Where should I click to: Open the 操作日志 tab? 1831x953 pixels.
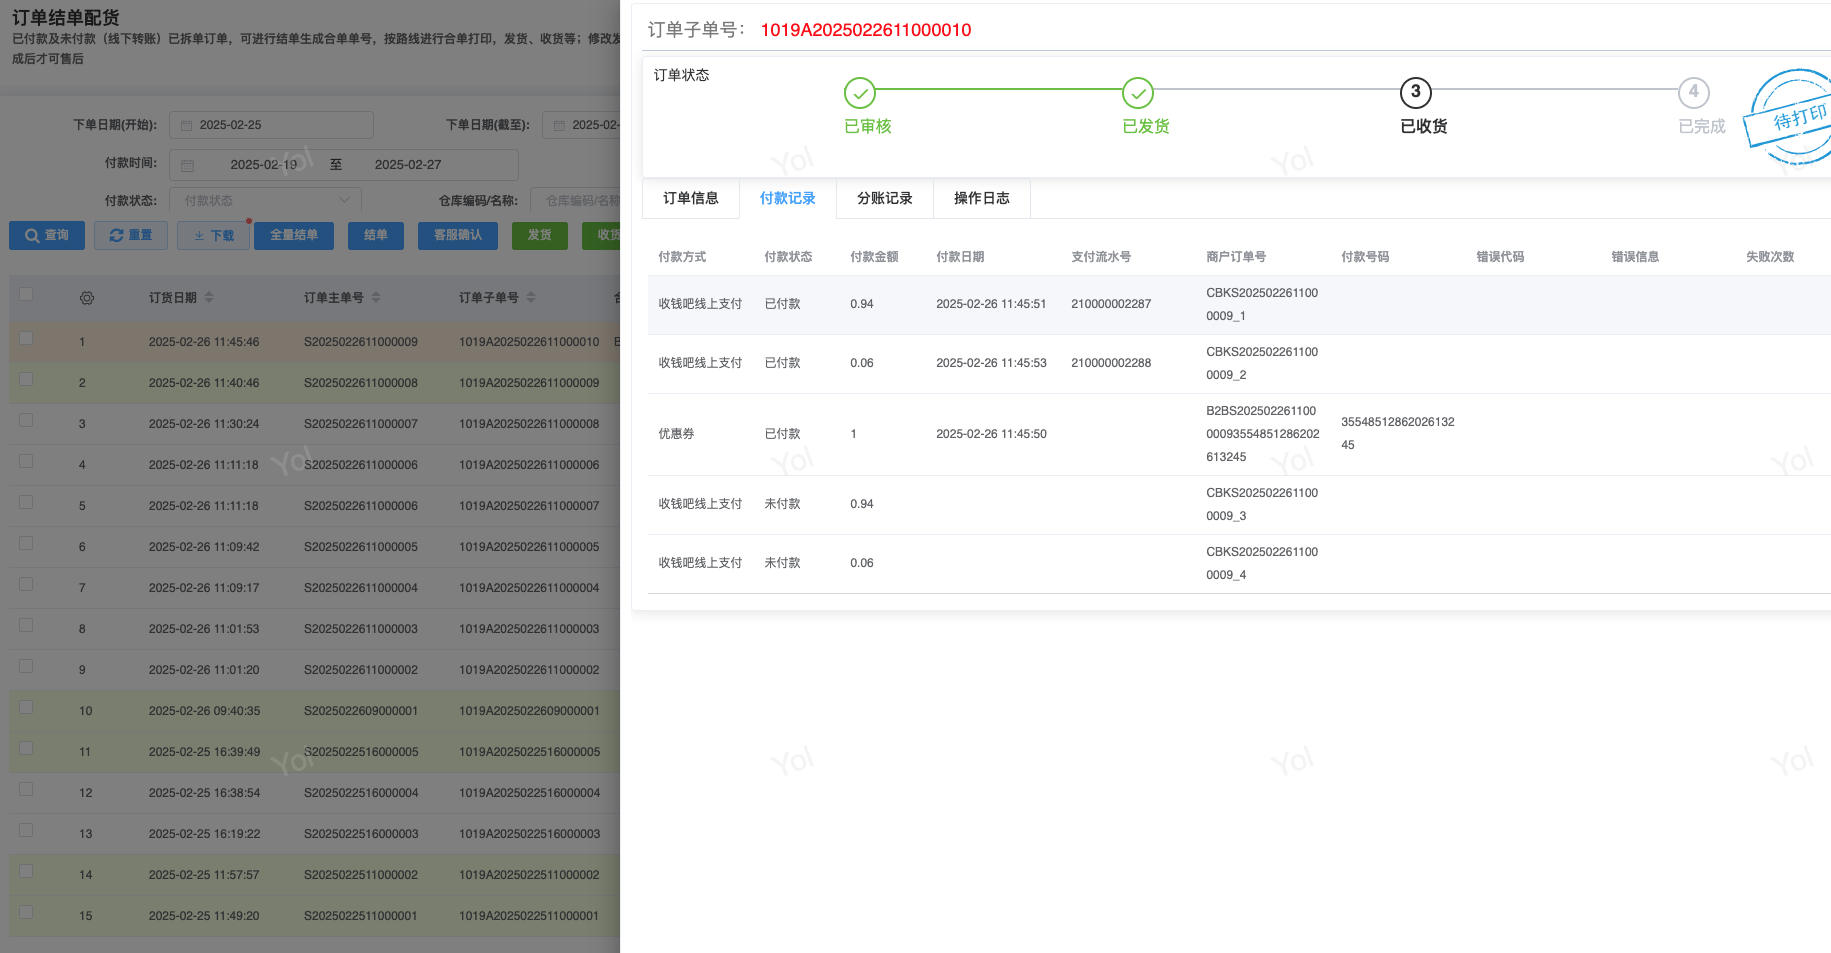981,198
